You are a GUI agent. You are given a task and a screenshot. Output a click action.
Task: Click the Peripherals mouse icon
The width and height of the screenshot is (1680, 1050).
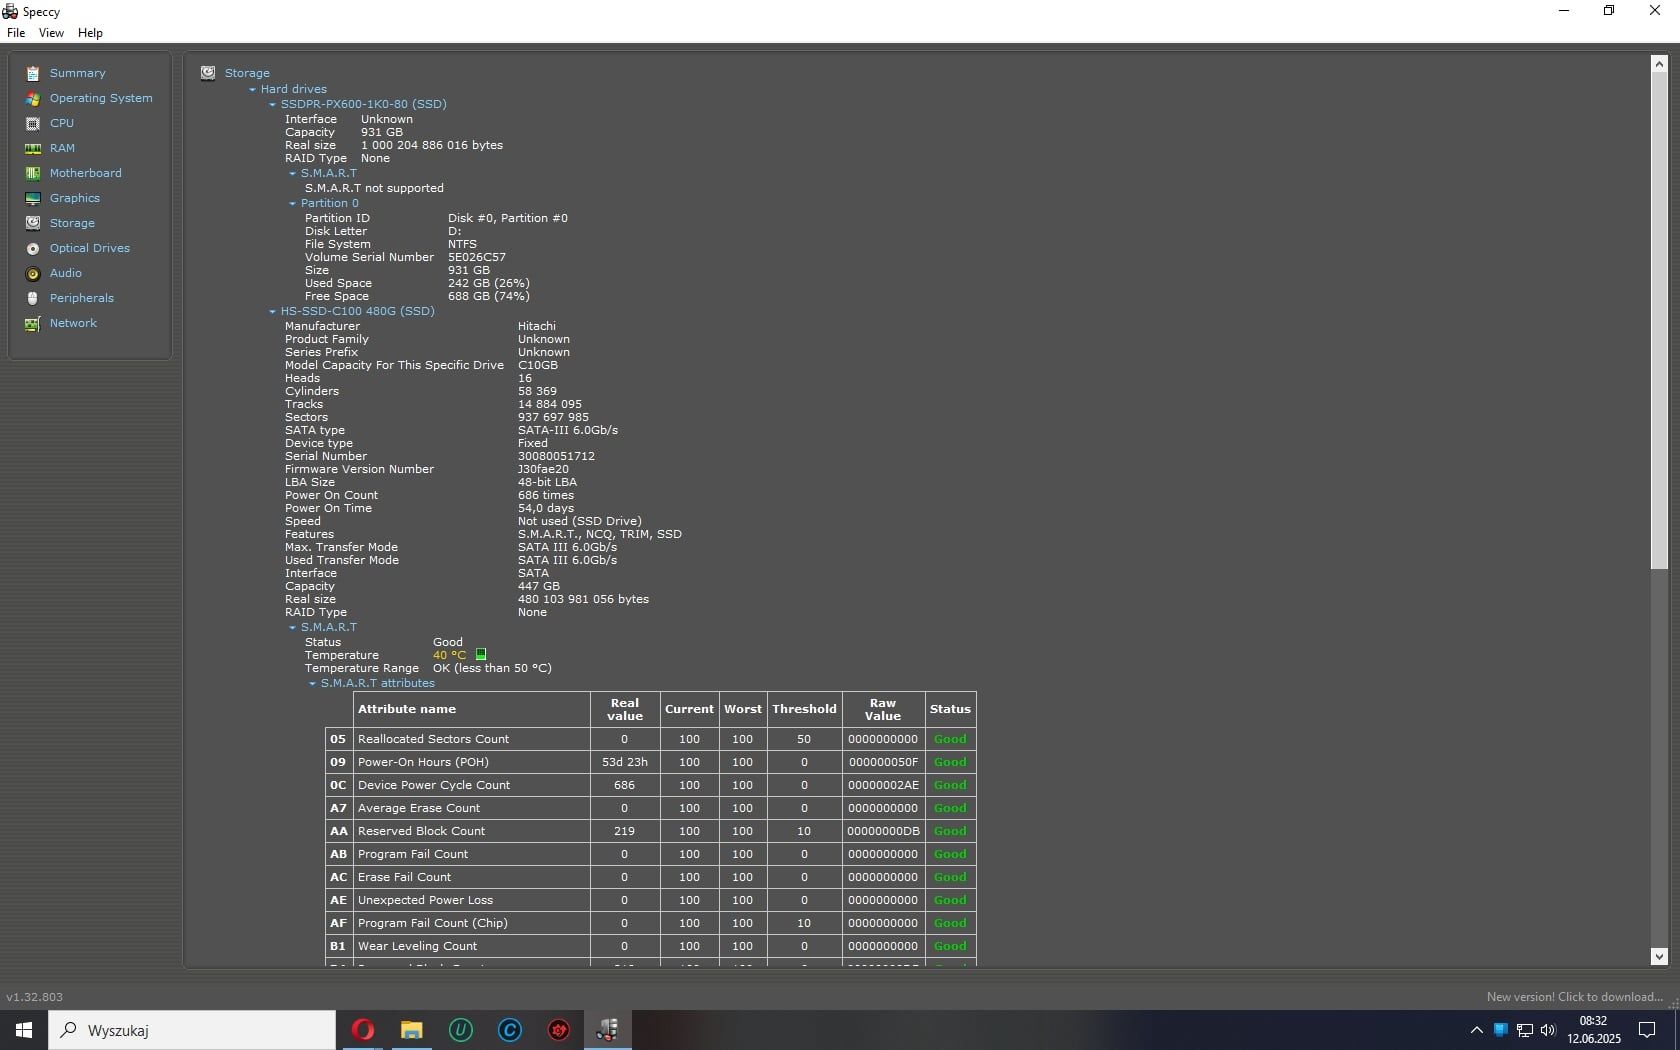tap(33, 298)
